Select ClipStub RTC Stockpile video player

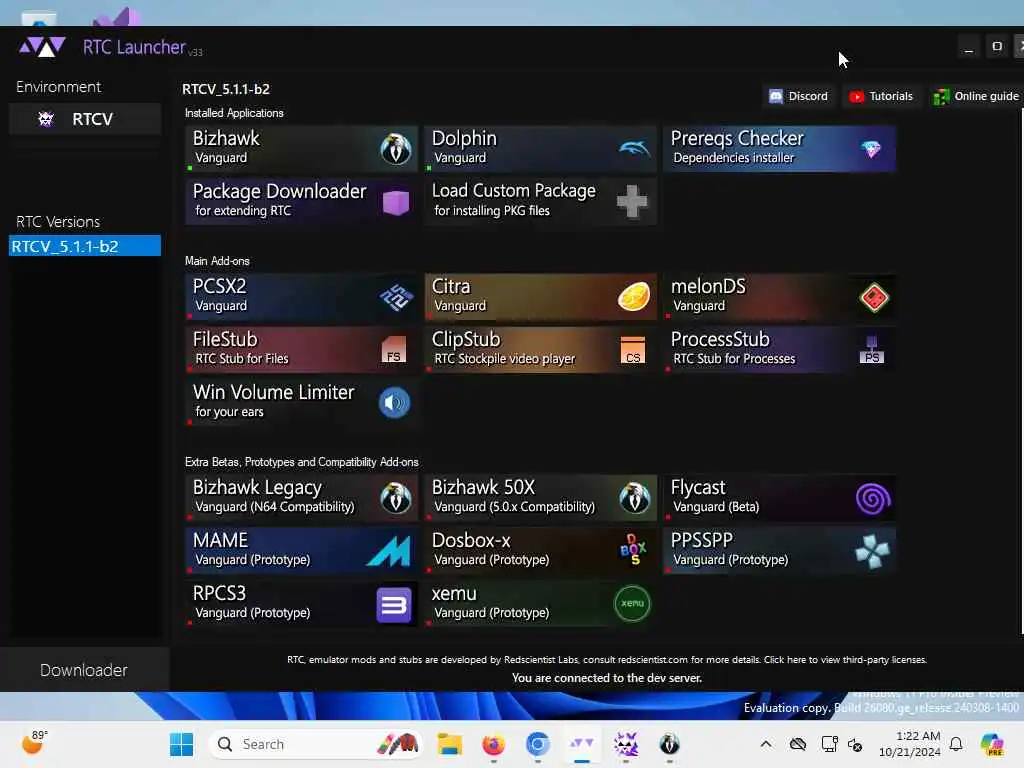(x=540, y=350)
